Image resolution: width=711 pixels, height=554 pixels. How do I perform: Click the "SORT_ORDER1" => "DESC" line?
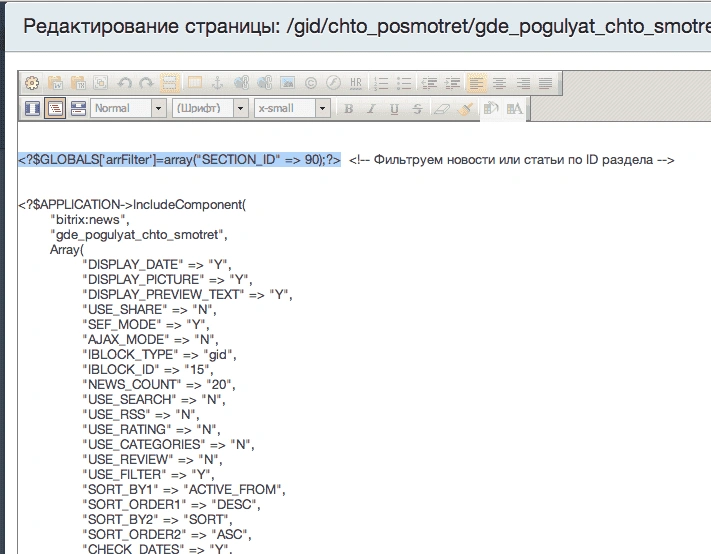pos(171,504)
